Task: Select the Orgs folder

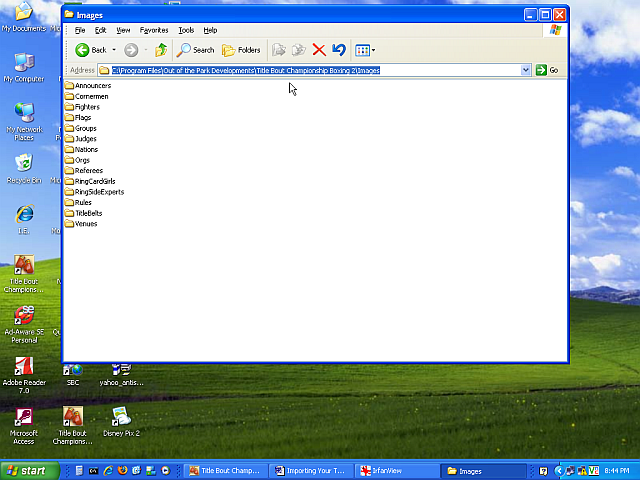Action: pyautogui.click(x=78, y=160)
